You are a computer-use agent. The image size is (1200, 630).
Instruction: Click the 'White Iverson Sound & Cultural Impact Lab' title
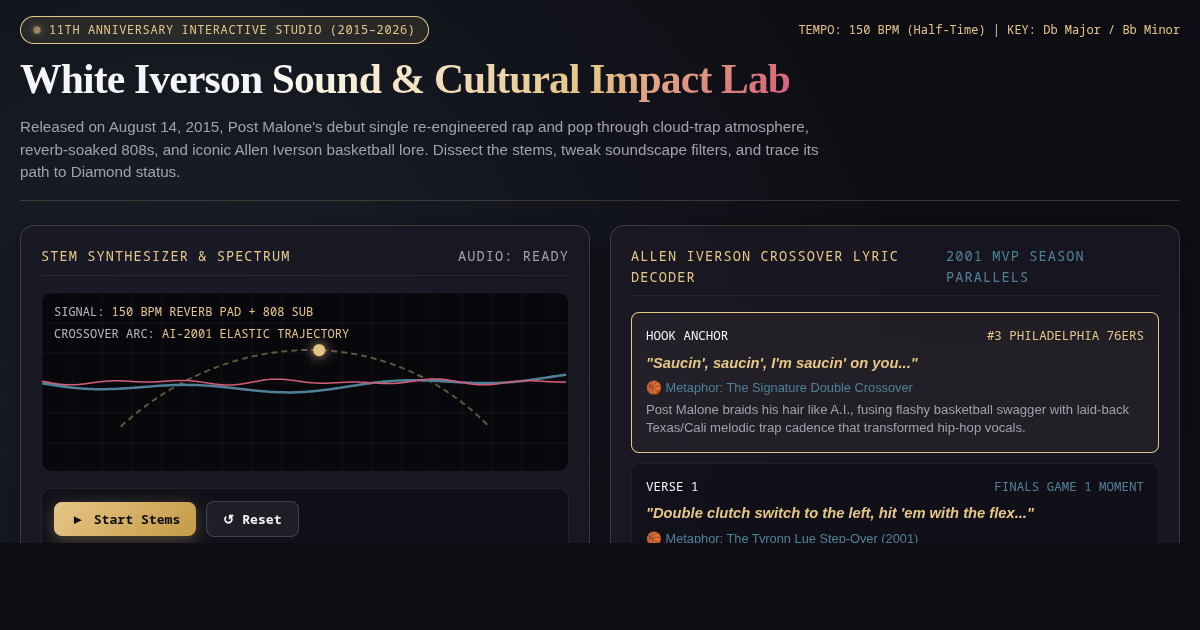pyautogui.click(x=405, y=79)
